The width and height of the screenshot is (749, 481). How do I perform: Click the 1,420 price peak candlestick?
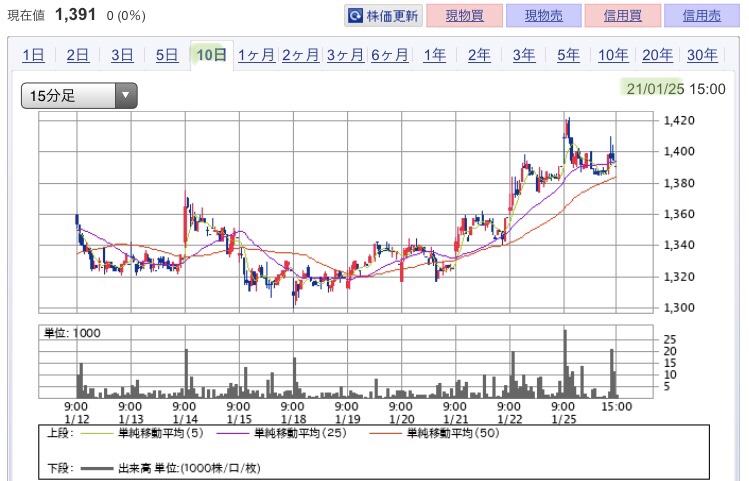point(567,128)
